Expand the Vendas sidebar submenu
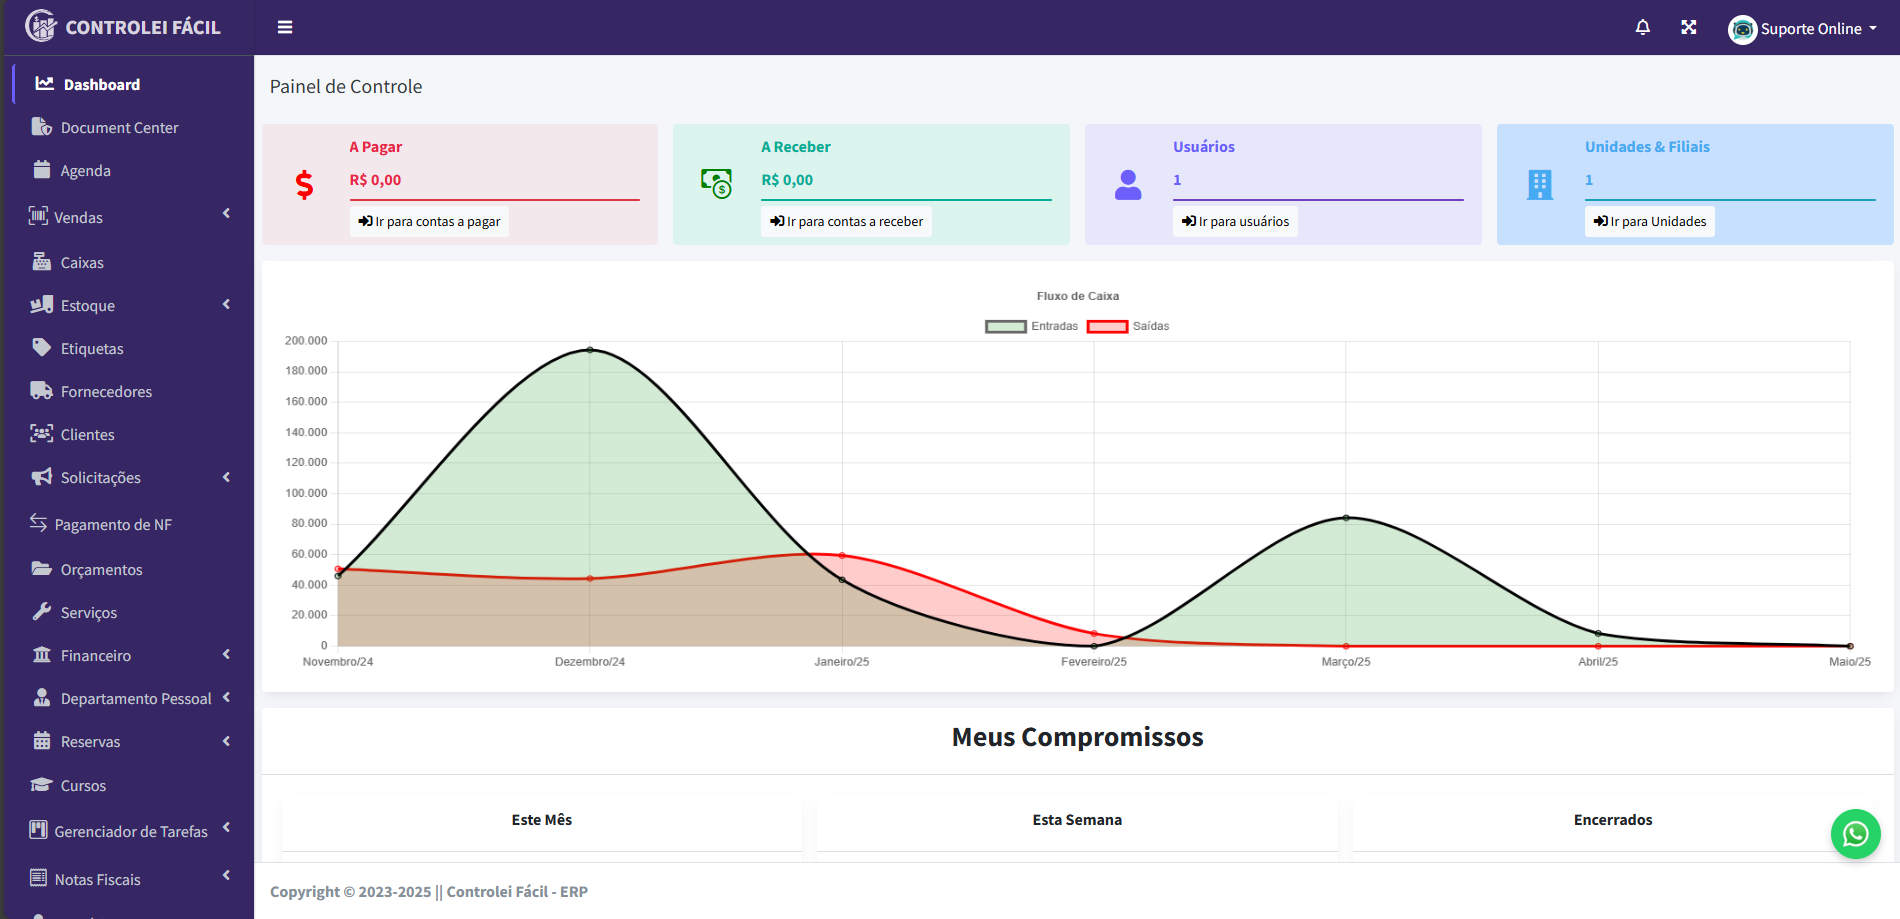Viewport: 1900px width, 919px height. (128, 217)
